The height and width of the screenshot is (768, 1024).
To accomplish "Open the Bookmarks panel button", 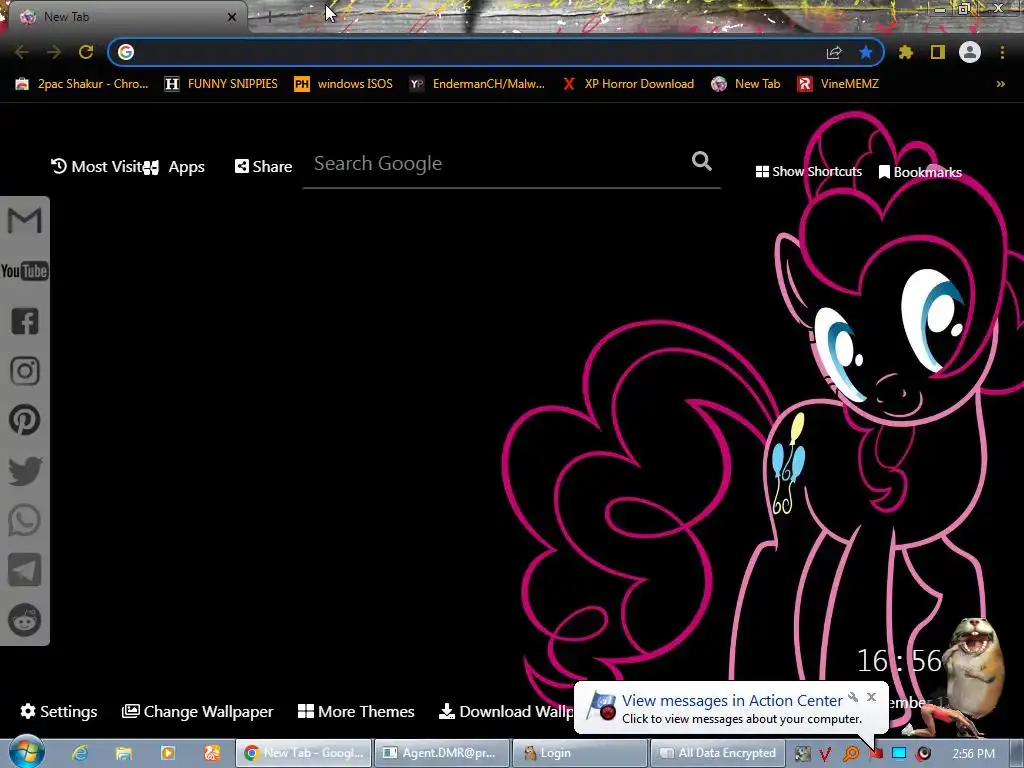I will click(x=920, y=172).
